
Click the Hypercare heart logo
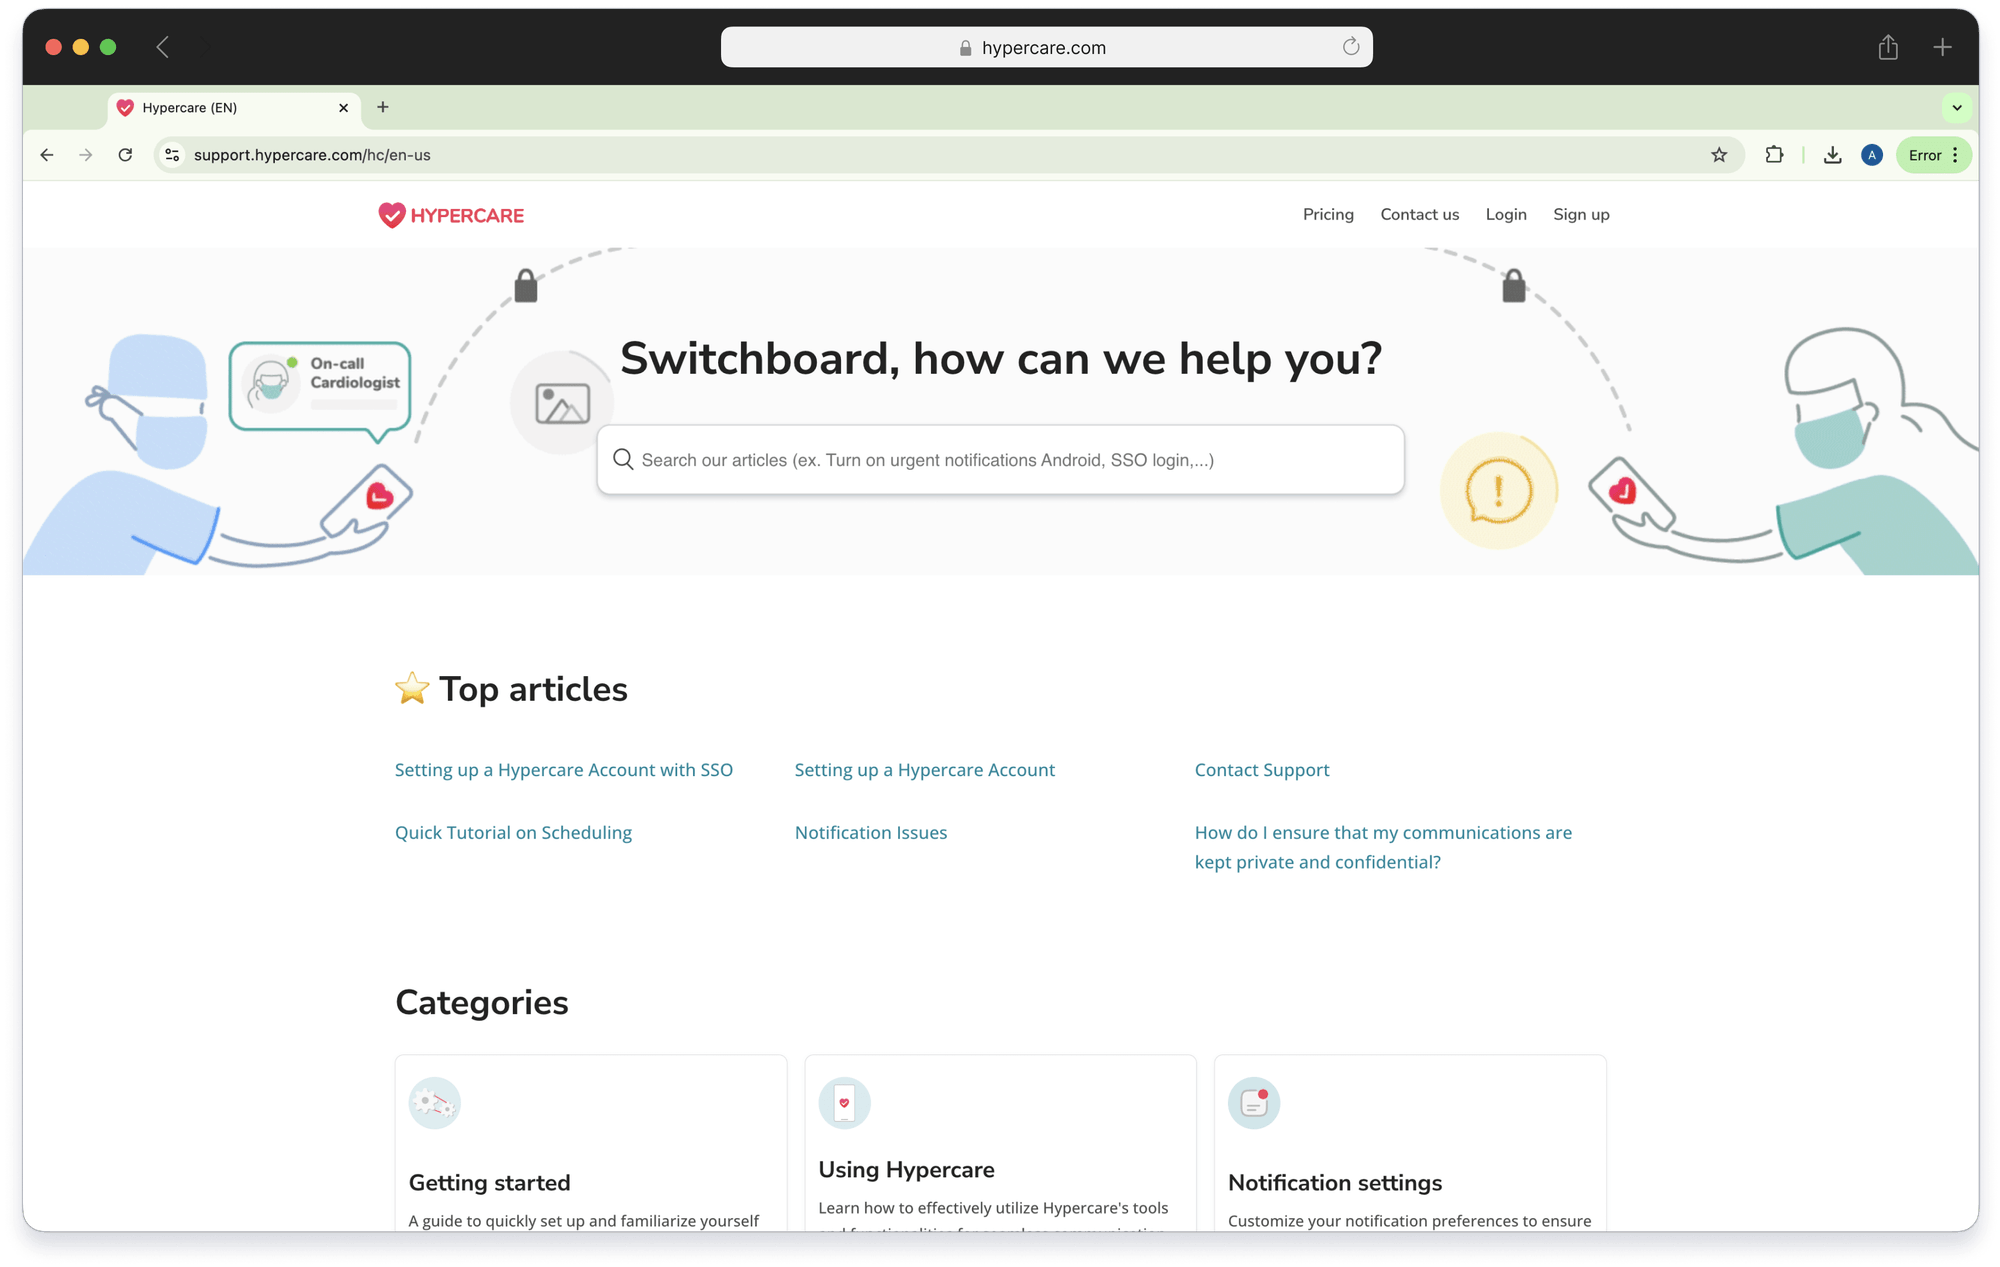[390, 215]
